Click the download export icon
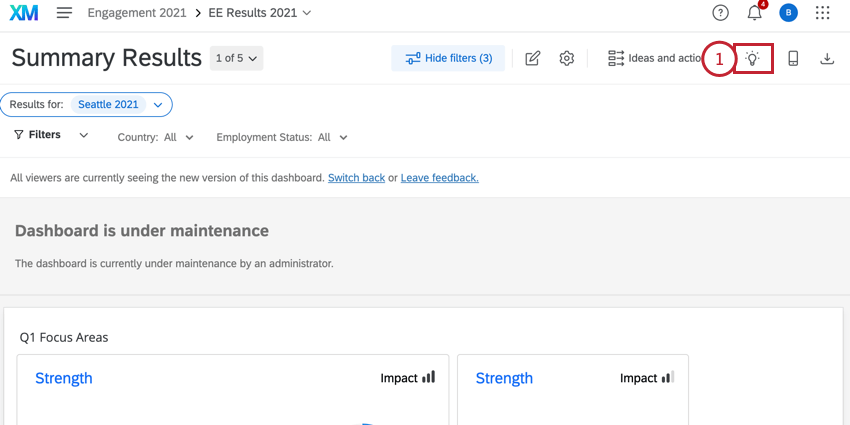The height and width of the screenshot is (425, 850). click(827, 58)
